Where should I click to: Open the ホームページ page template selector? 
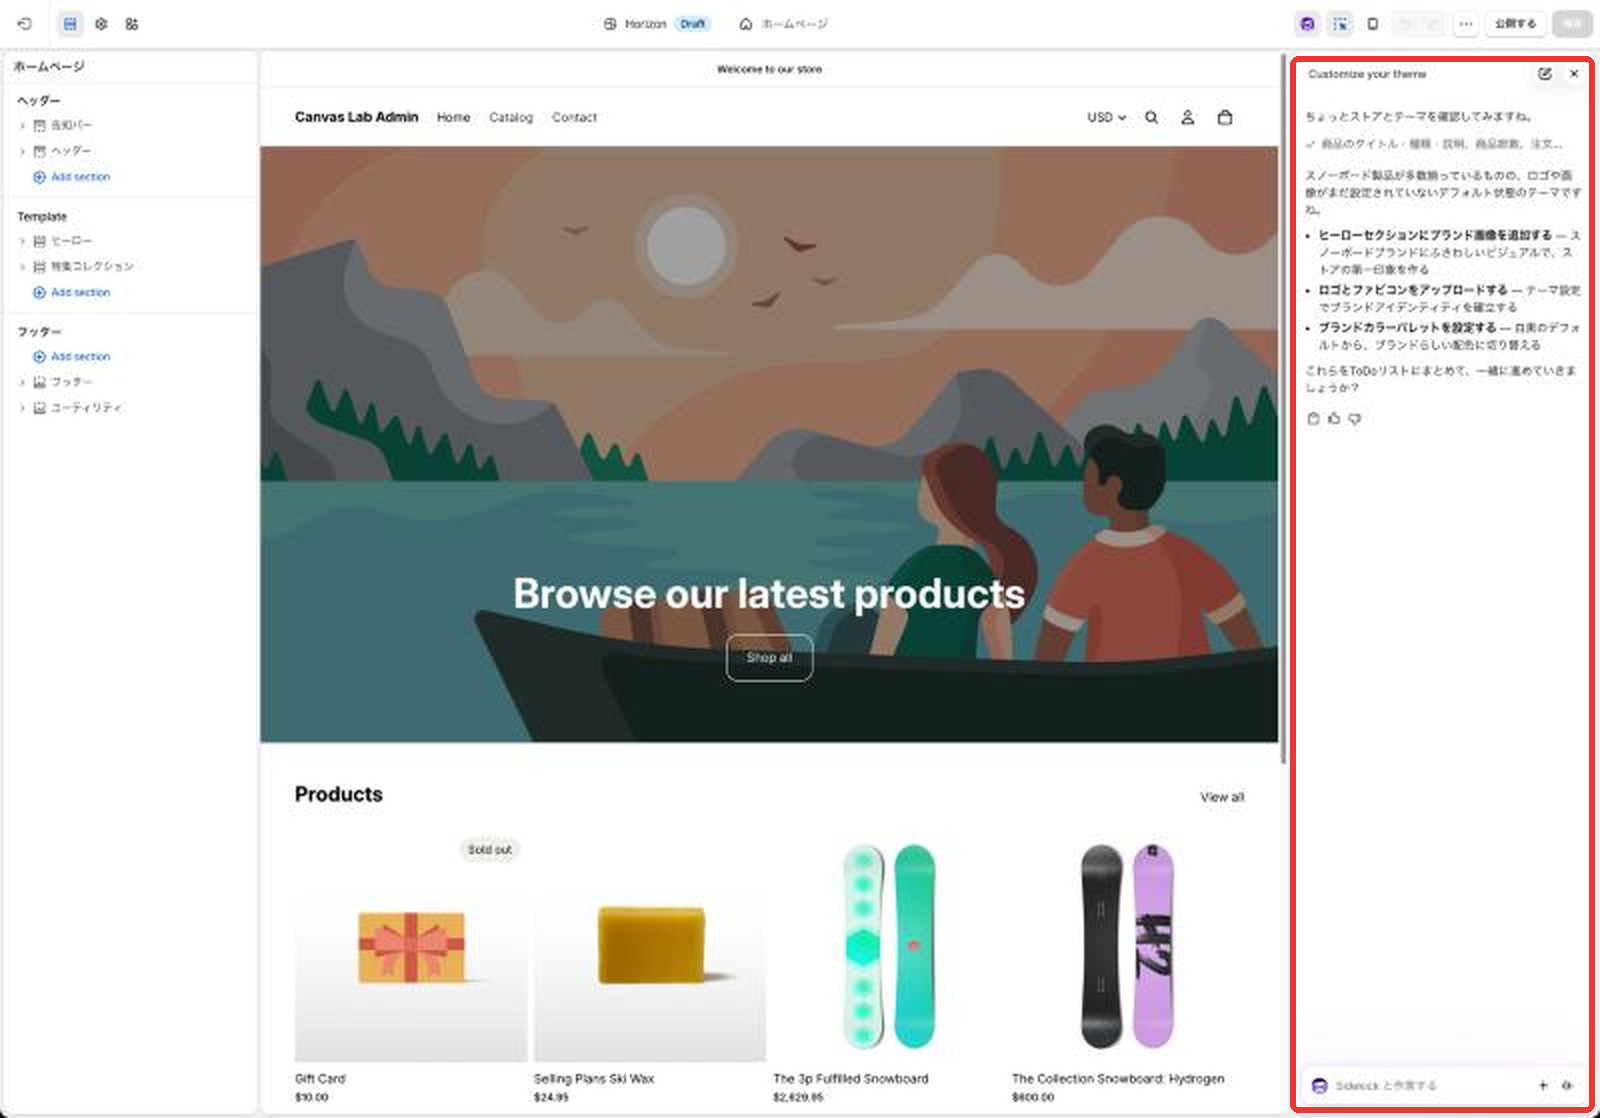[x=783, y=24]
